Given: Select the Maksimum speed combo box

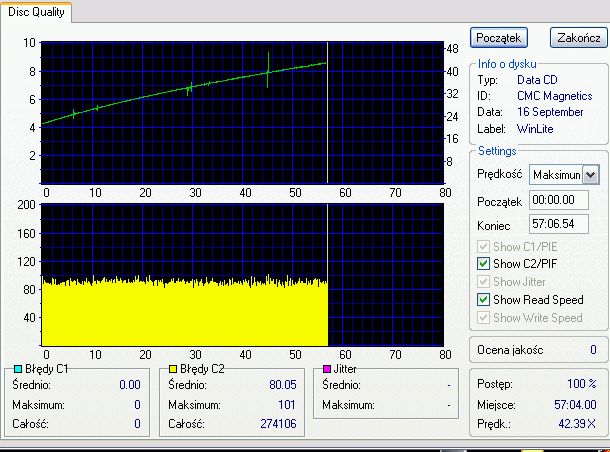Looking at the screenshot, I should [x=564, y=175].
